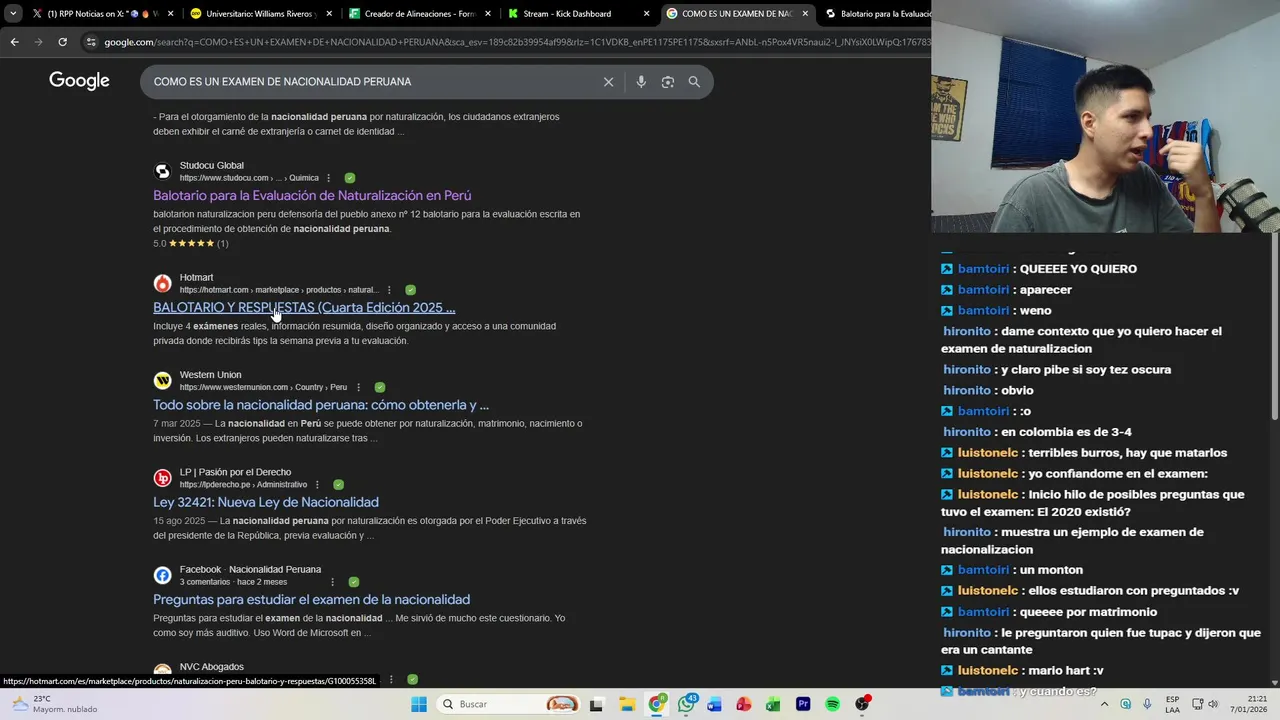The width and height of the screenshot is (1280, 720).
Task: Switch to Balotario para la Evaluación tab
Action: point(876,14)
